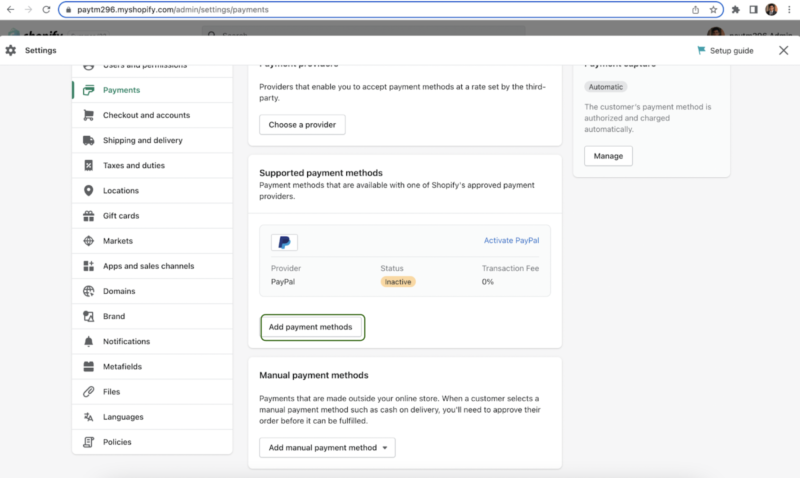Open Markets settings
The height and width of the screenshot is (478, 800).
(152, 241)
